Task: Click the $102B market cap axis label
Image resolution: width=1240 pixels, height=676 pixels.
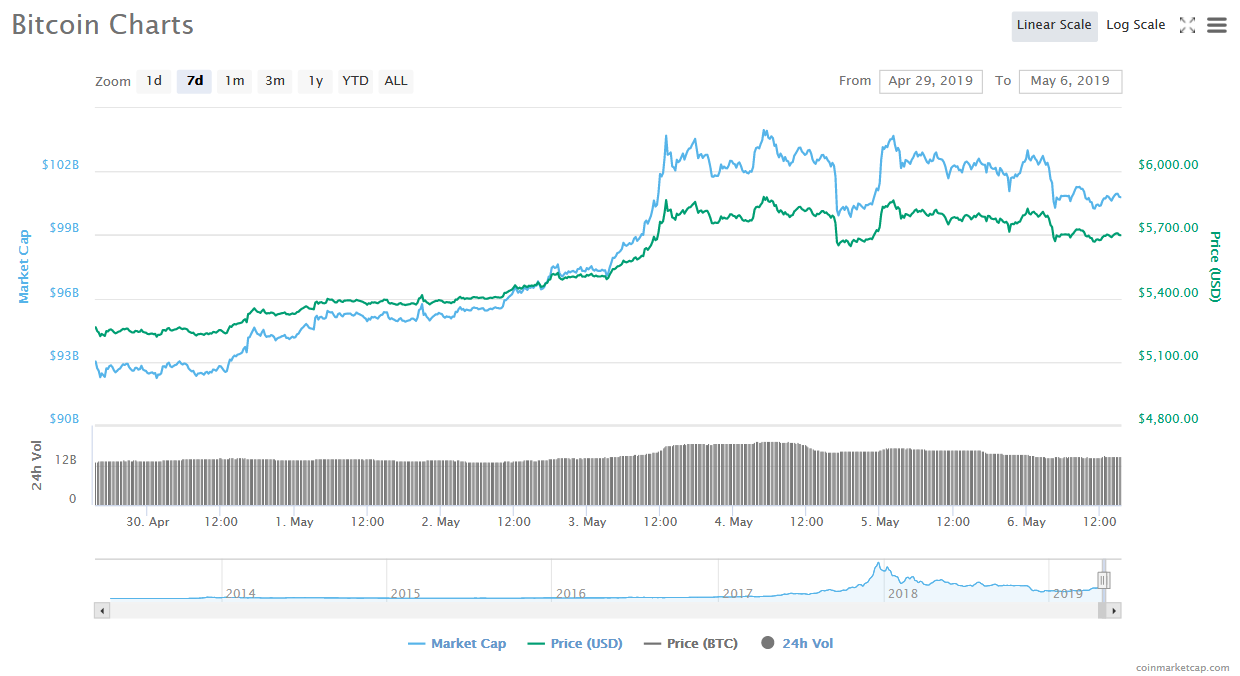Action: pyautogui.click(x=60, y=165)
